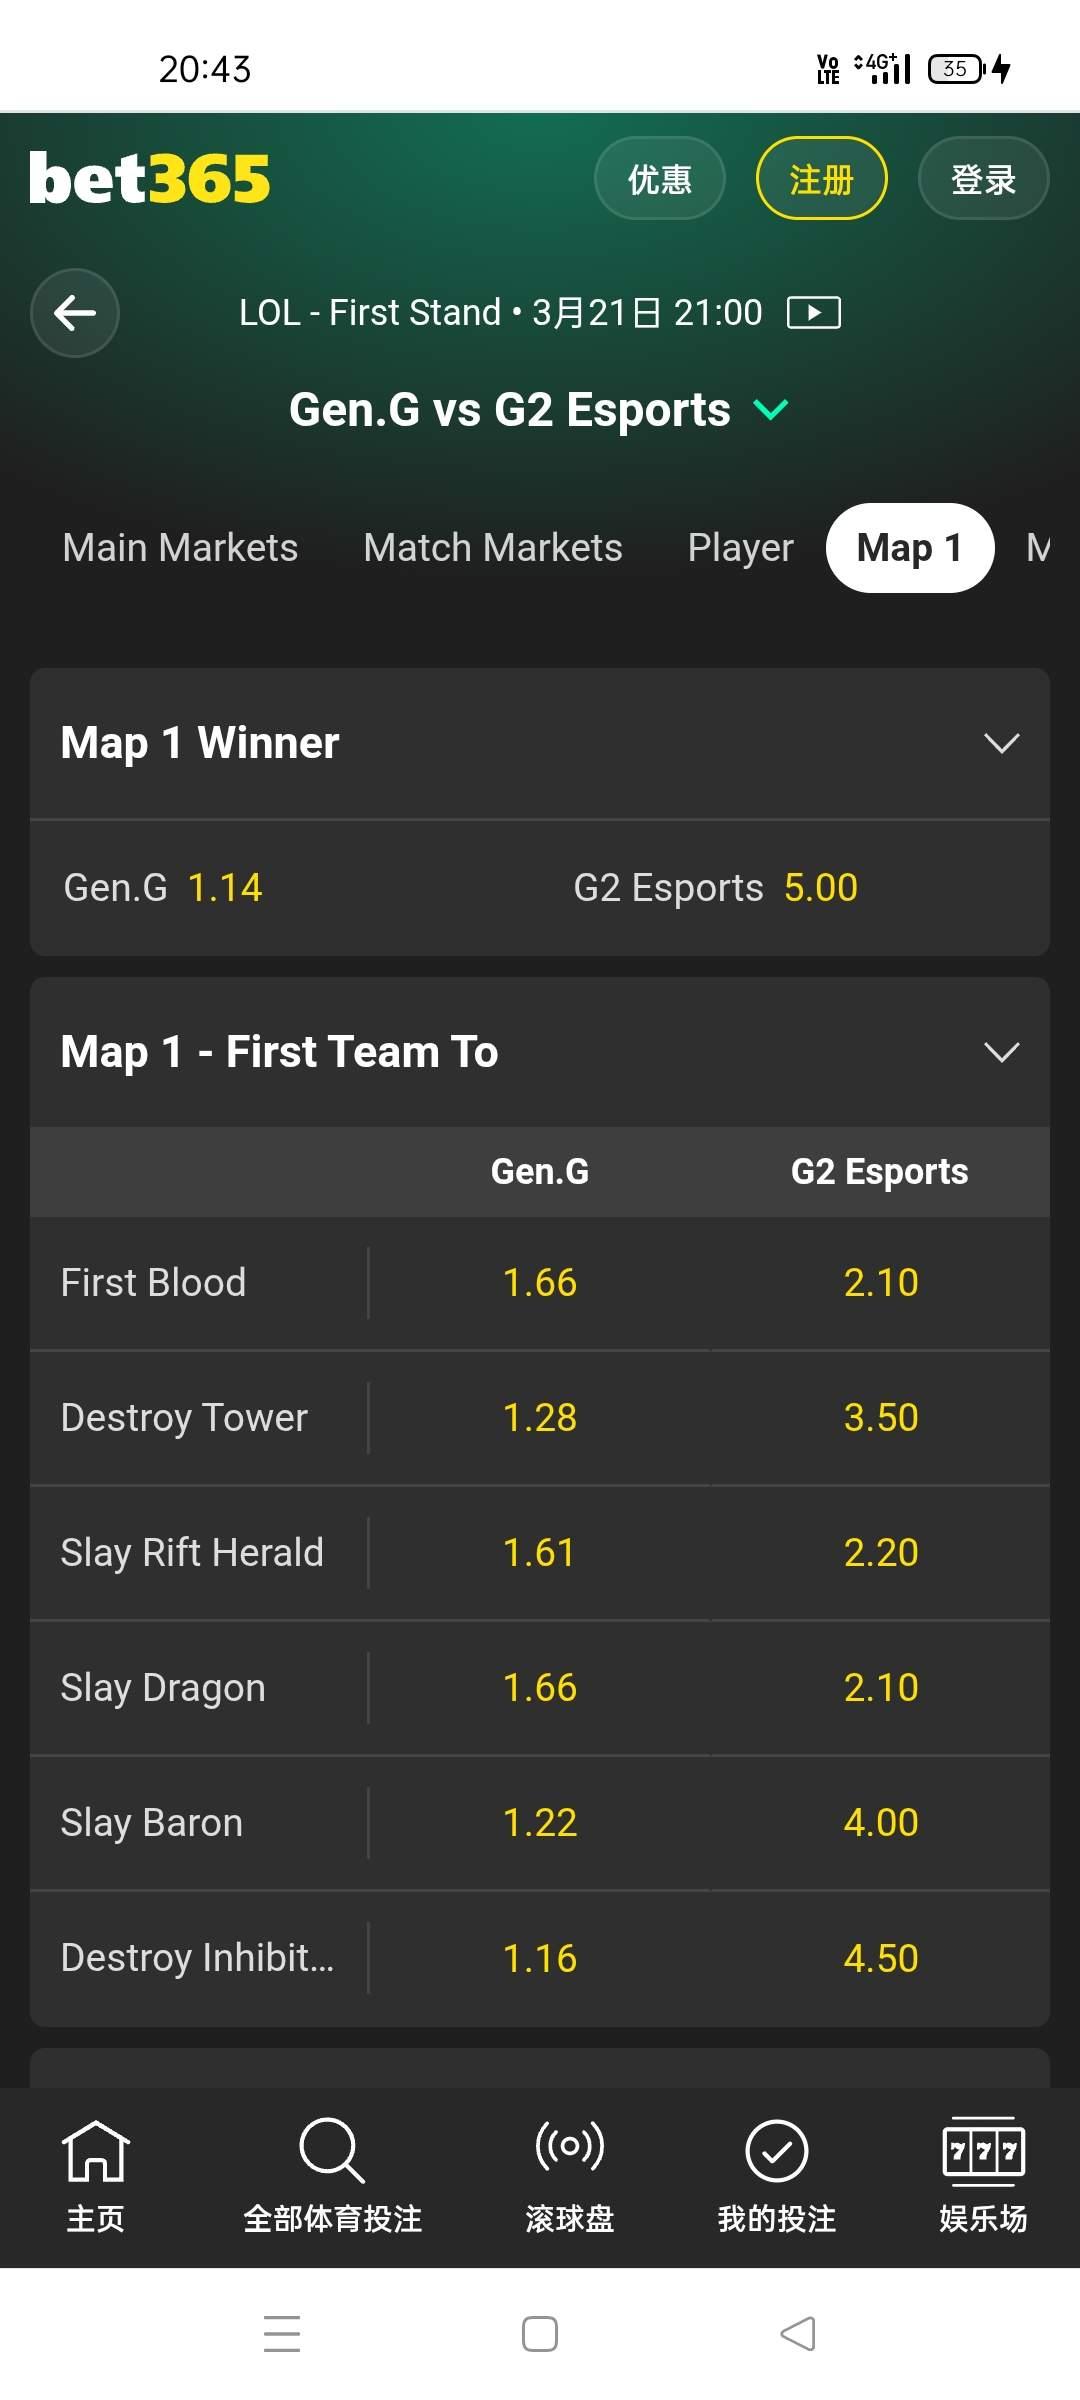
Task: Tap the back arrow icon
Action: (x=75, y=313)
